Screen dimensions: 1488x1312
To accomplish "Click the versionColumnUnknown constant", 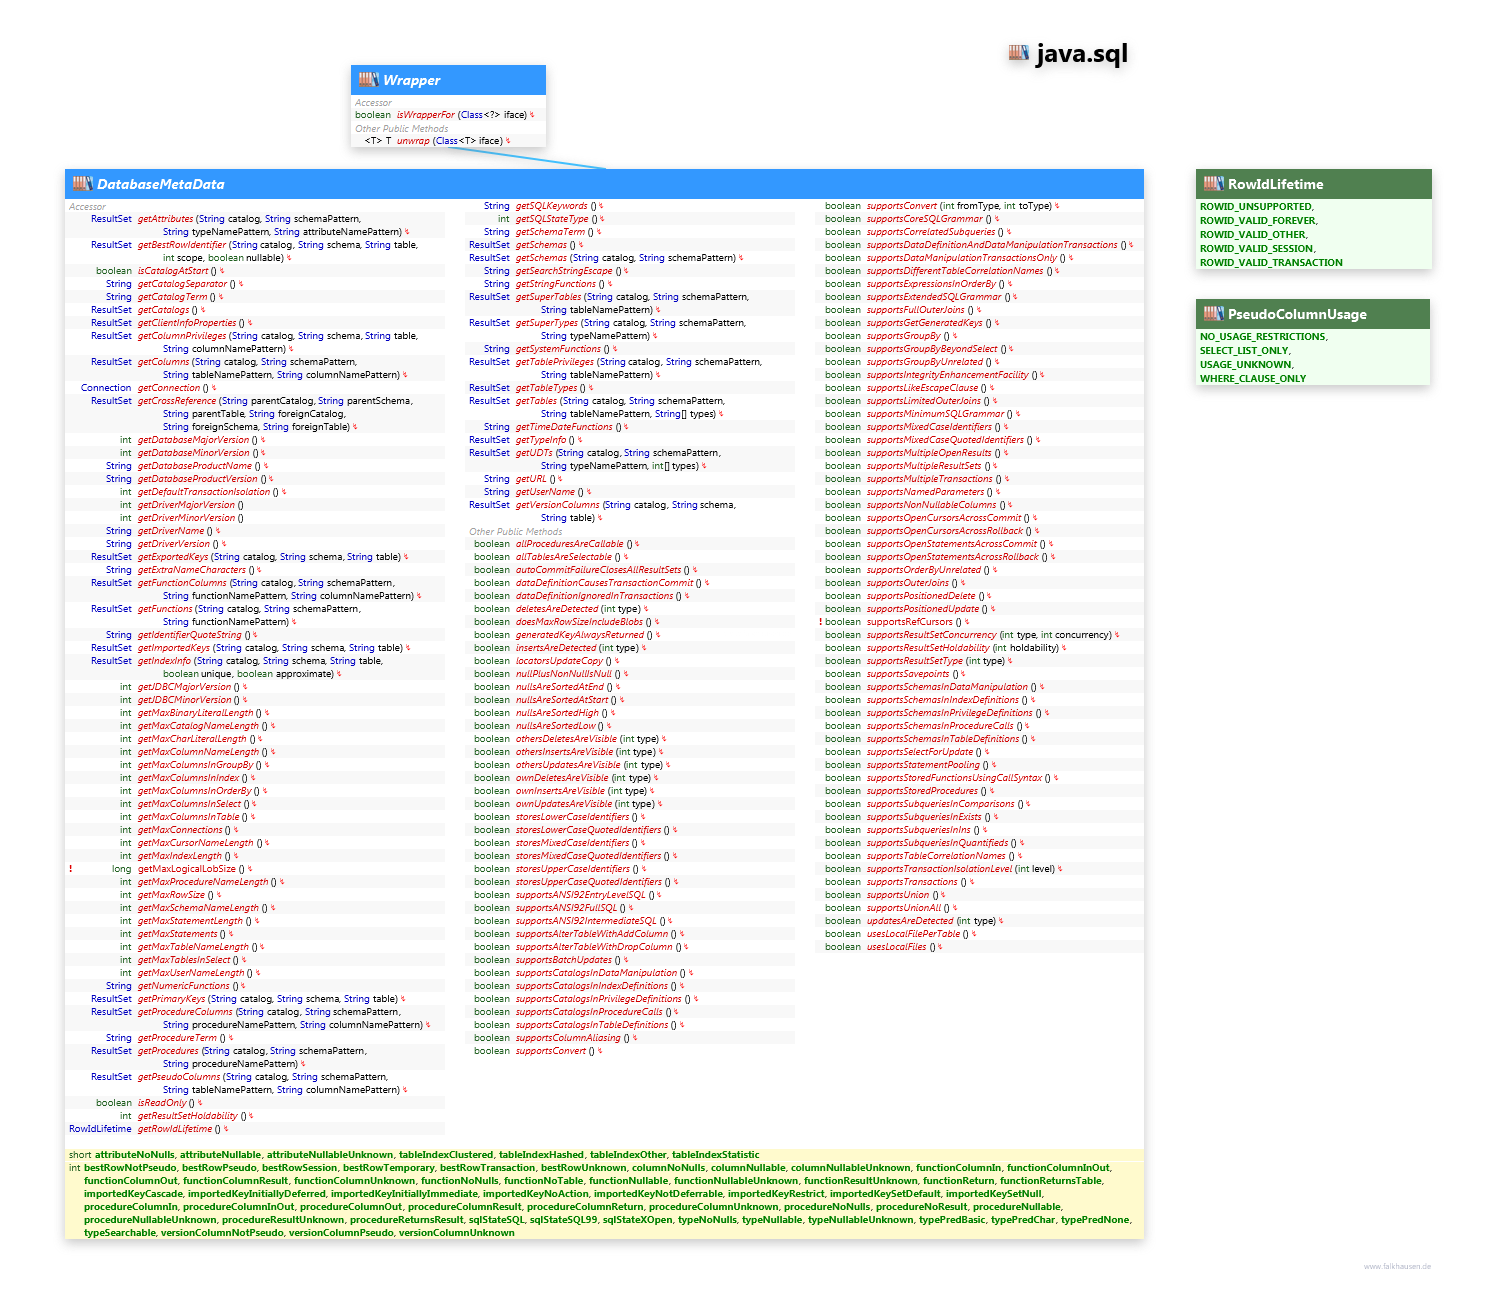I will (456, 1233).
